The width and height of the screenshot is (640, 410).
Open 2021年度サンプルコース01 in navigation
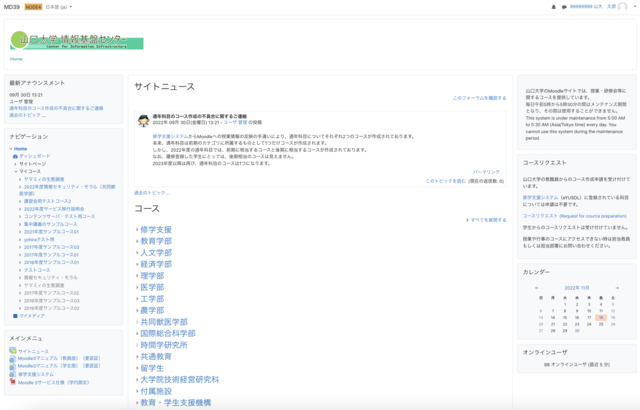(x=51, y=232)
